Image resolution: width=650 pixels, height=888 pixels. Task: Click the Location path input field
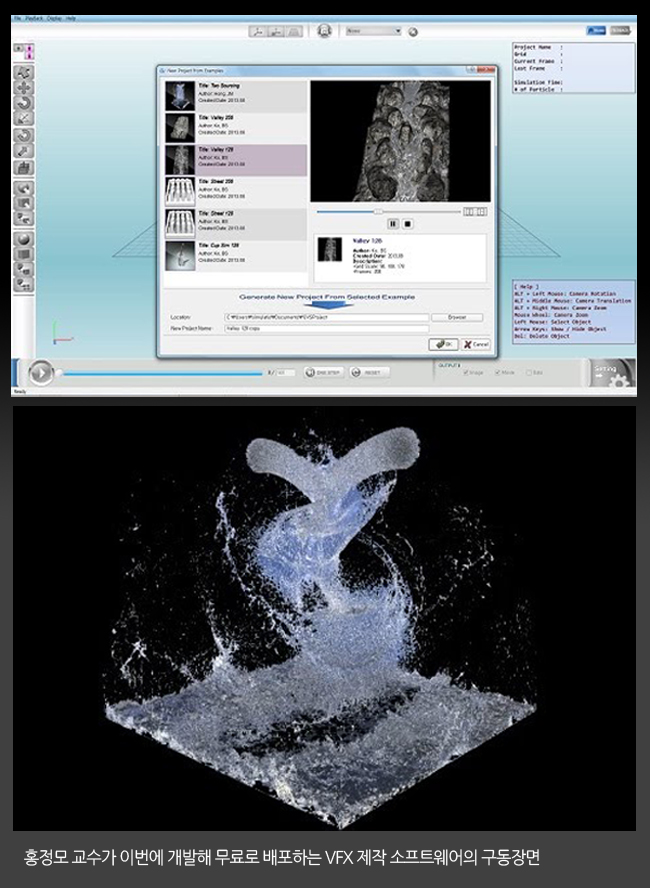tap(327, 318)
